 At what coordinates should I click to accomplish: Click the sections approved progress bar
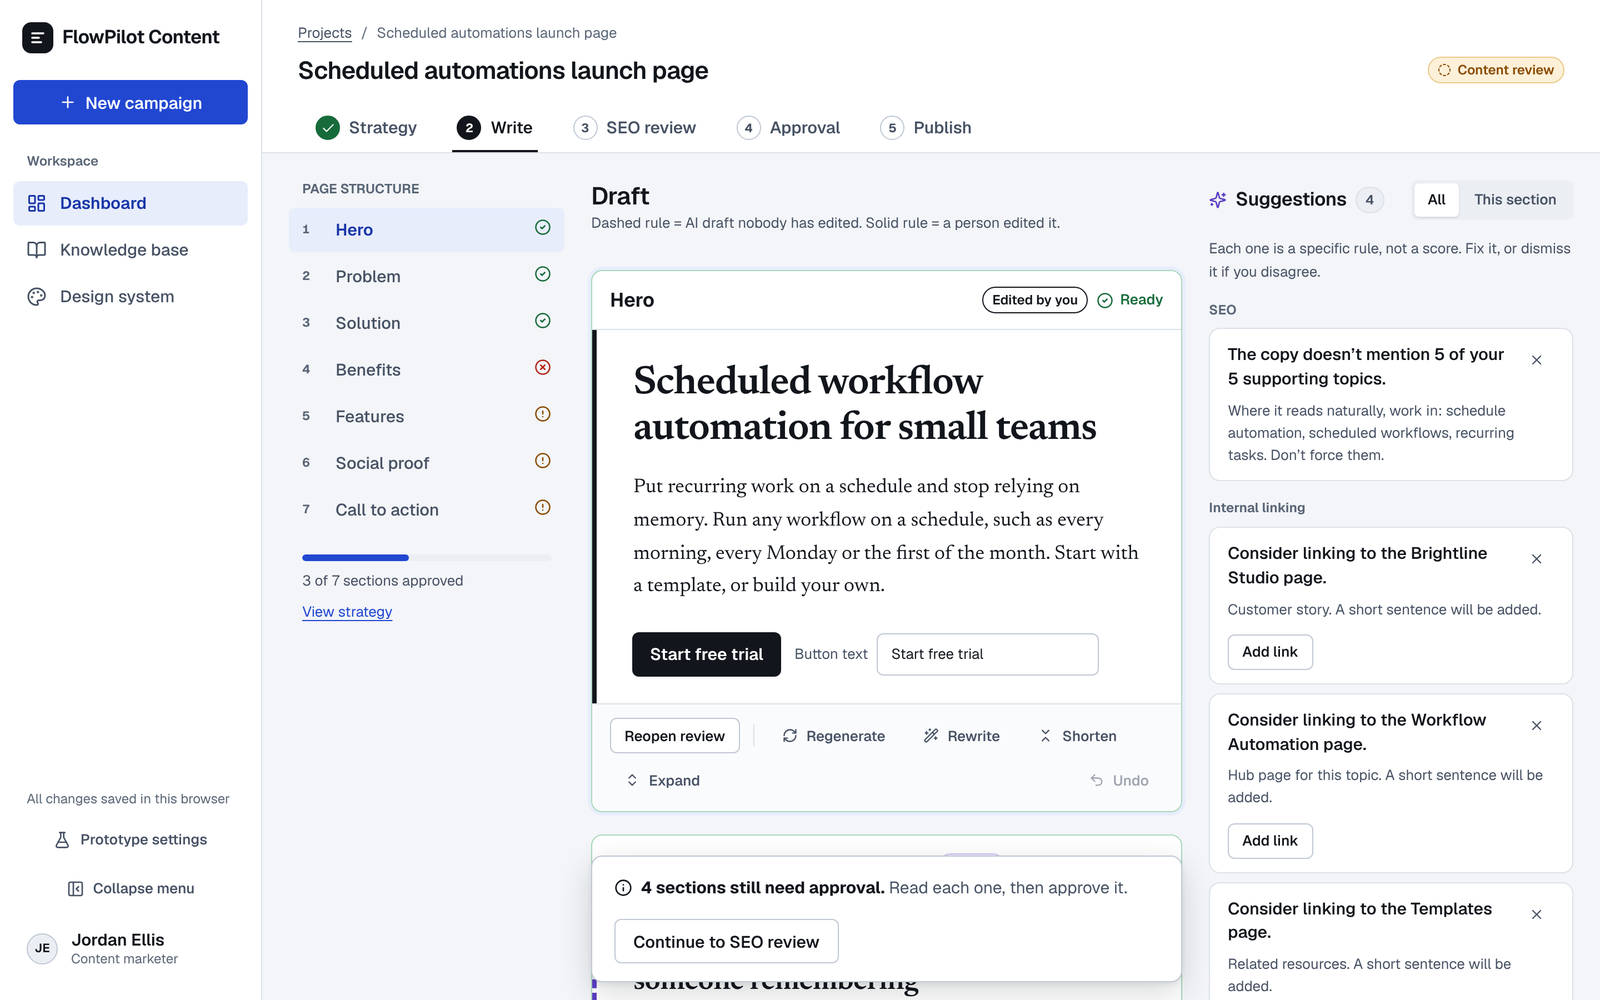427,558
